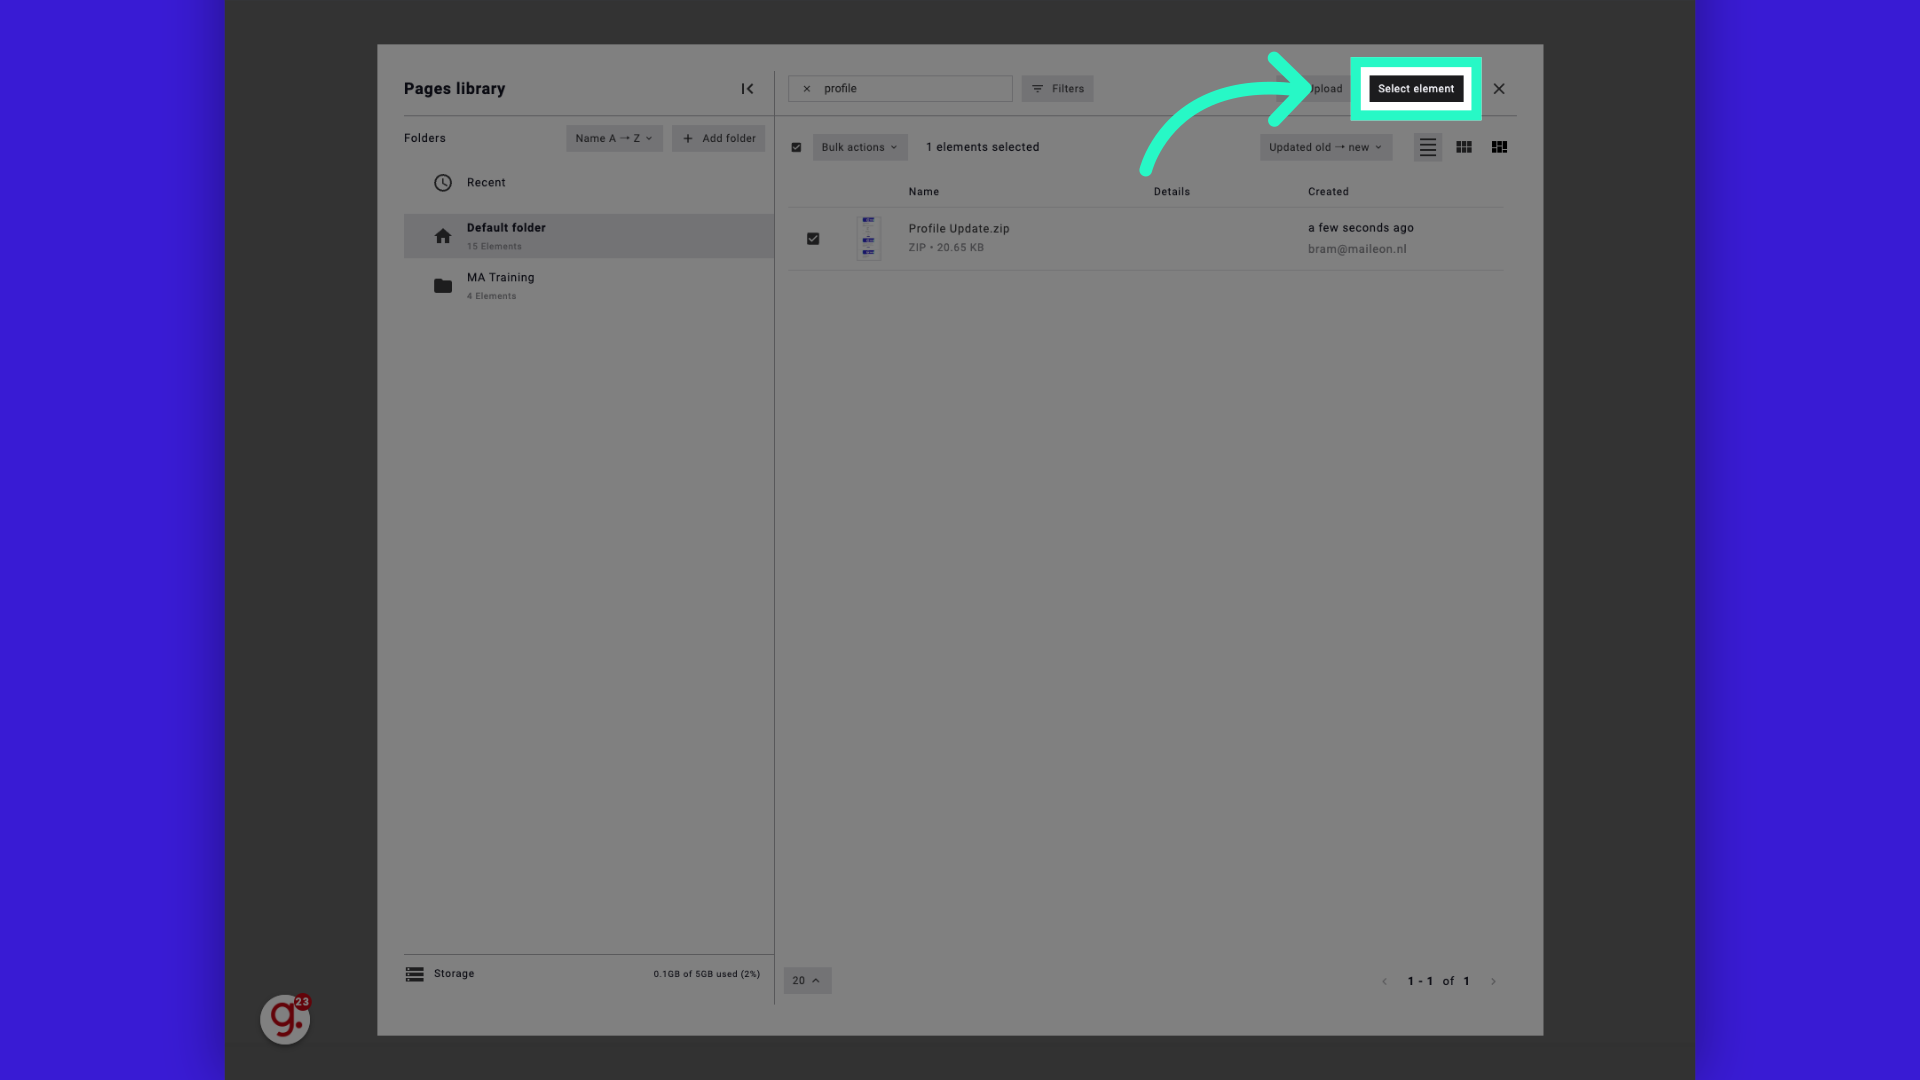The width and height of the screenshot is (1920, 1080).
Task: Click the MA Training folder icon
Action: tap(443, 286)
